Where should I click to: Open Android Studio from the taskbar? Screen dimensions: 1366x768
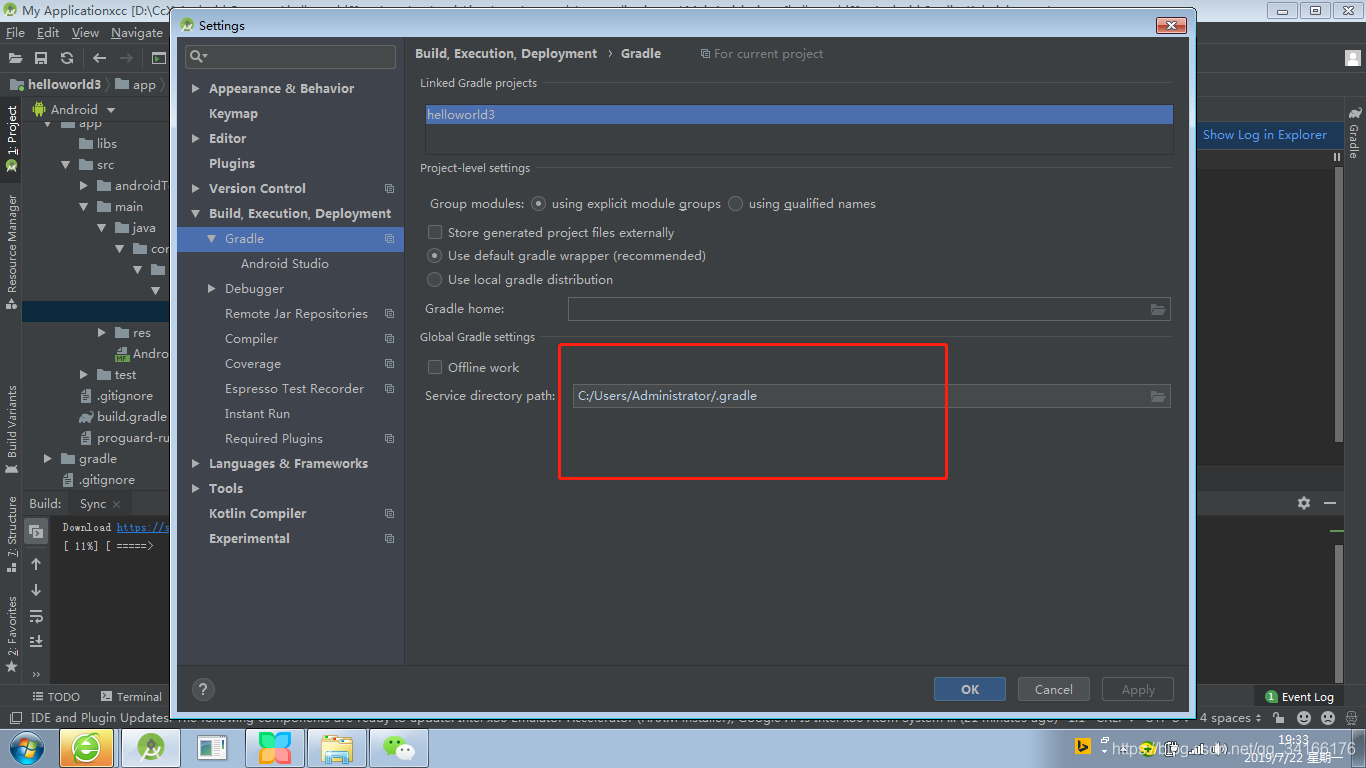[x=151, y=748]
